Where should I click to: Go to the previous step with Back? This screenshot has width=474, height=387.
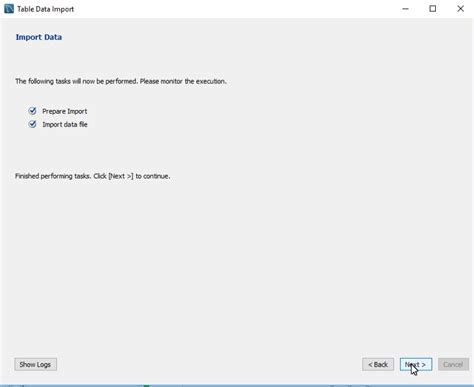coord(378,364)
